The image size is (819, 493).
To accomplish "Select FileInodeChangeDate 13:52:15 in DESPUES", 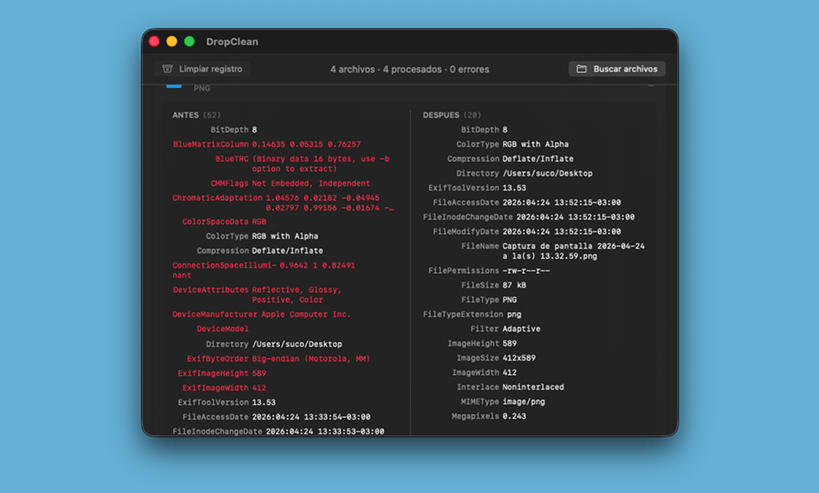I will point(529,217).
